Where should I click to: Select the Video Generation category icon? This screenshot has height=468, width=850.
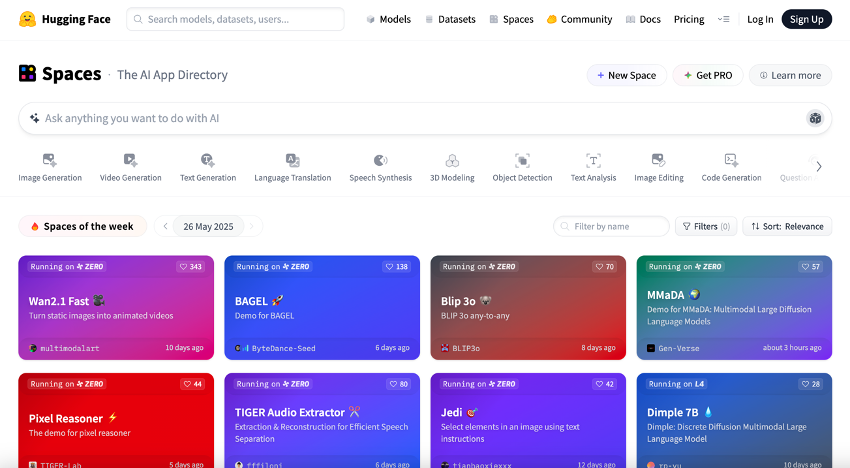pos(130,161)
